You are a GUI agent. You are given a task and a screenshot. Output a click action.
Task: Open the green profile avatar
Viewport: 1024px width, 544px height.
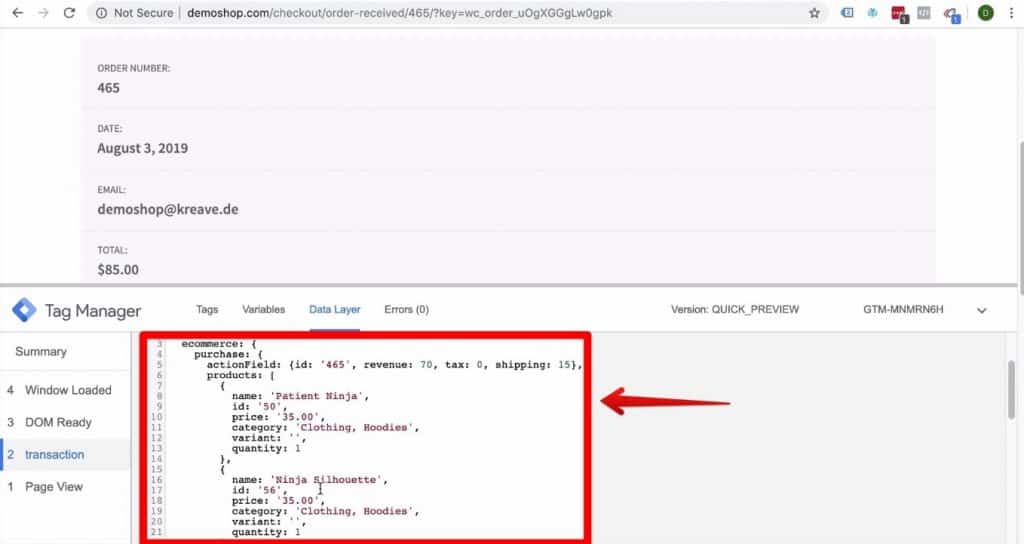click(985, 13)
